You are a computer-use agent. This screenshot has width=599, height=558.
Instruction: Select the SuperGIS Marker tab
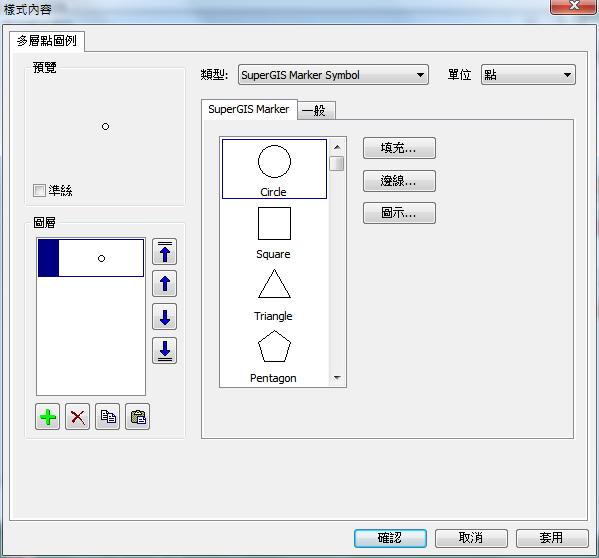[x=249, y=110]
